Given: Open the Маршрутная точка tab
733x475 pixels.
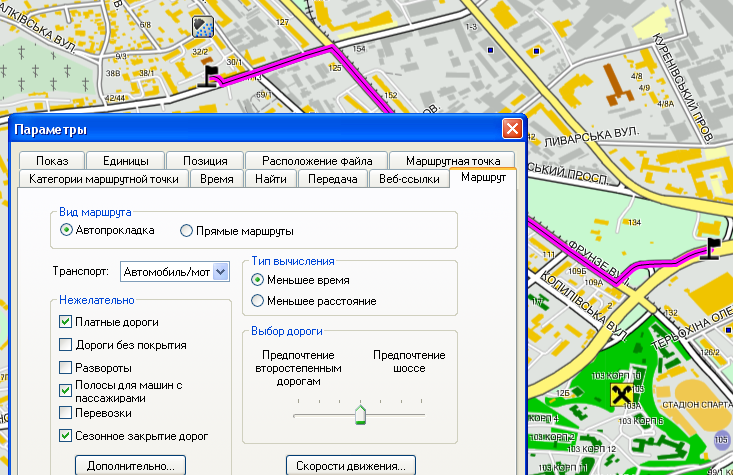Looking at the screenshot, I should point(453,160).
